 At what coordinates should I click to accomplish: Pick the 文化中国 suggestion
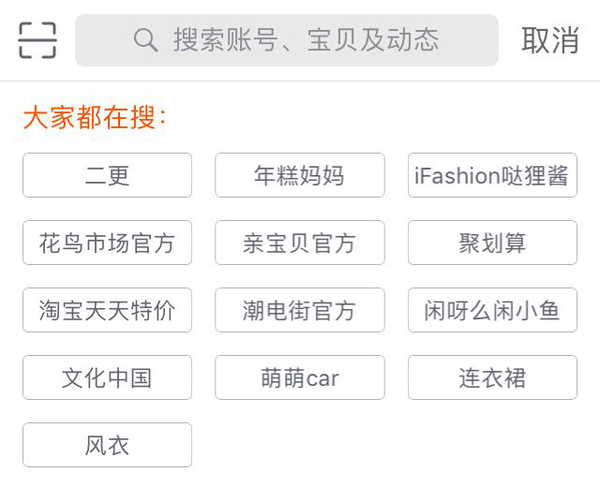[x=107, y=378]
